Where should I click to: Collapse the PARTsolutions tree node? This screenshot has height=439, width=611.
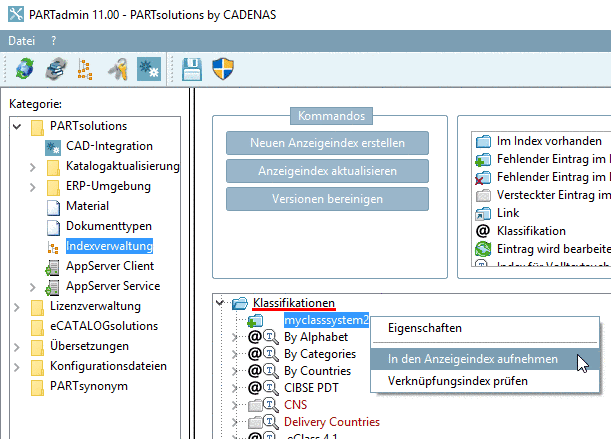click(17, 126)
